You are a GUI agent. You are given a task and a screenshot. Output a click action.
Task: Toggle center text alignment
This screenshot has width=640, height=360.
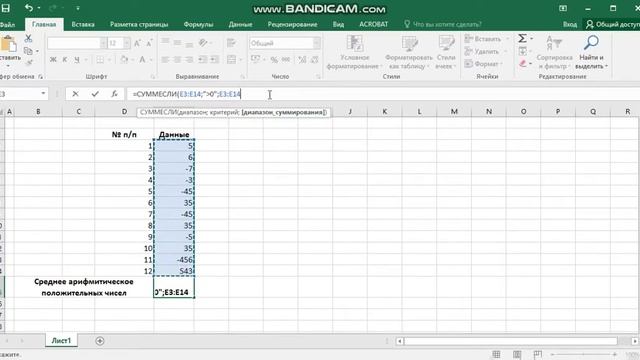[177, 60]
